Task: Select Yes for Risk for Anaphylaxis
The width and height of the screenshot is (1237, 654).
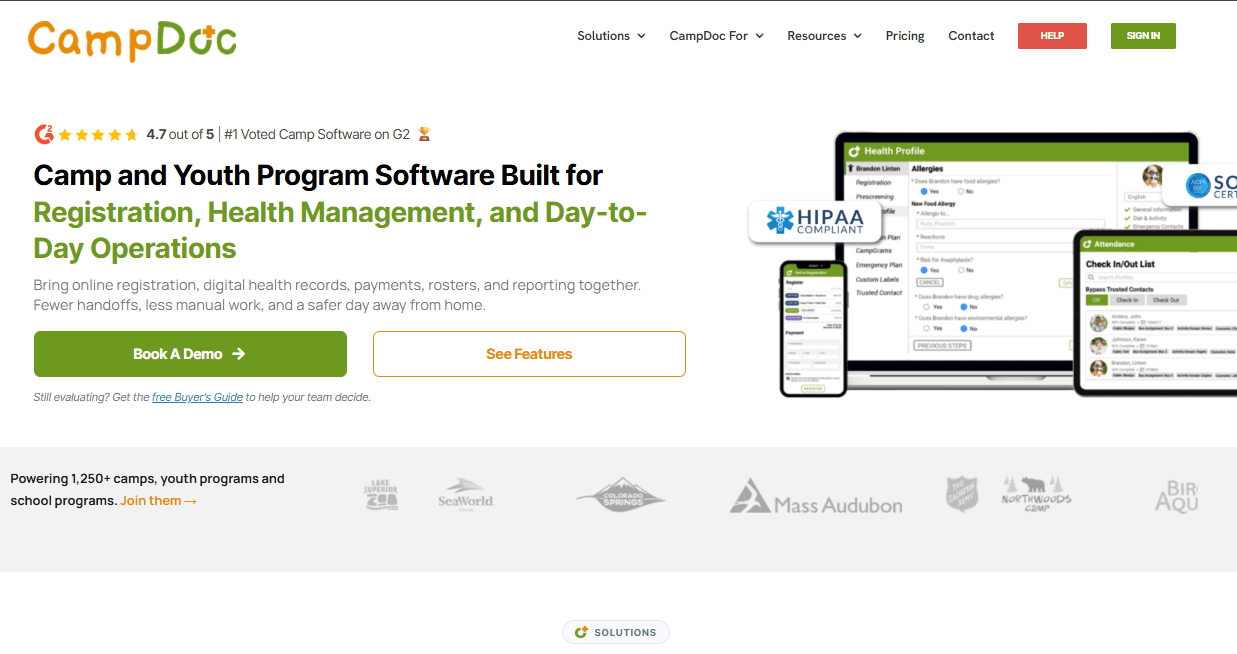Action: [x=924, y=270]
